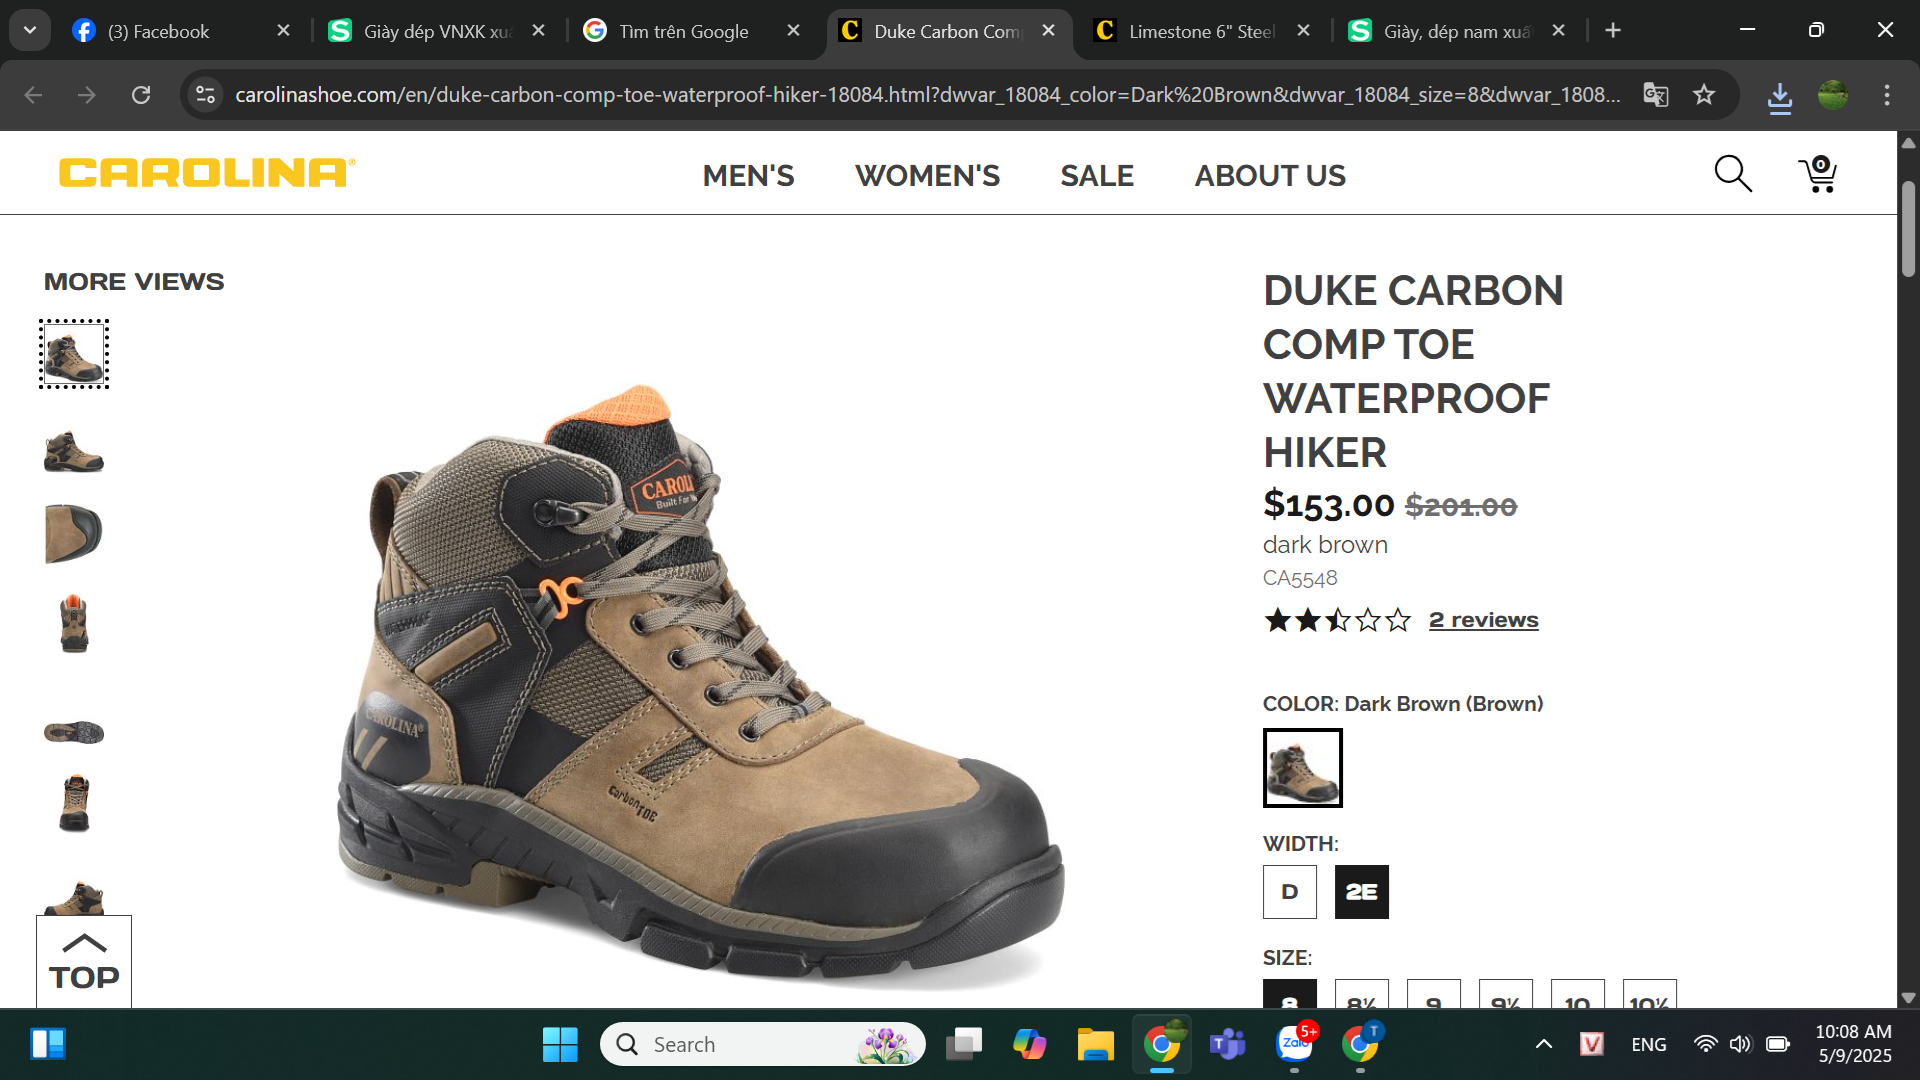This screenshot has width=1920, height=1080.
Task: Jump to top with TOP arrow button
Action: pyautogui.click(x=84, y=962)
